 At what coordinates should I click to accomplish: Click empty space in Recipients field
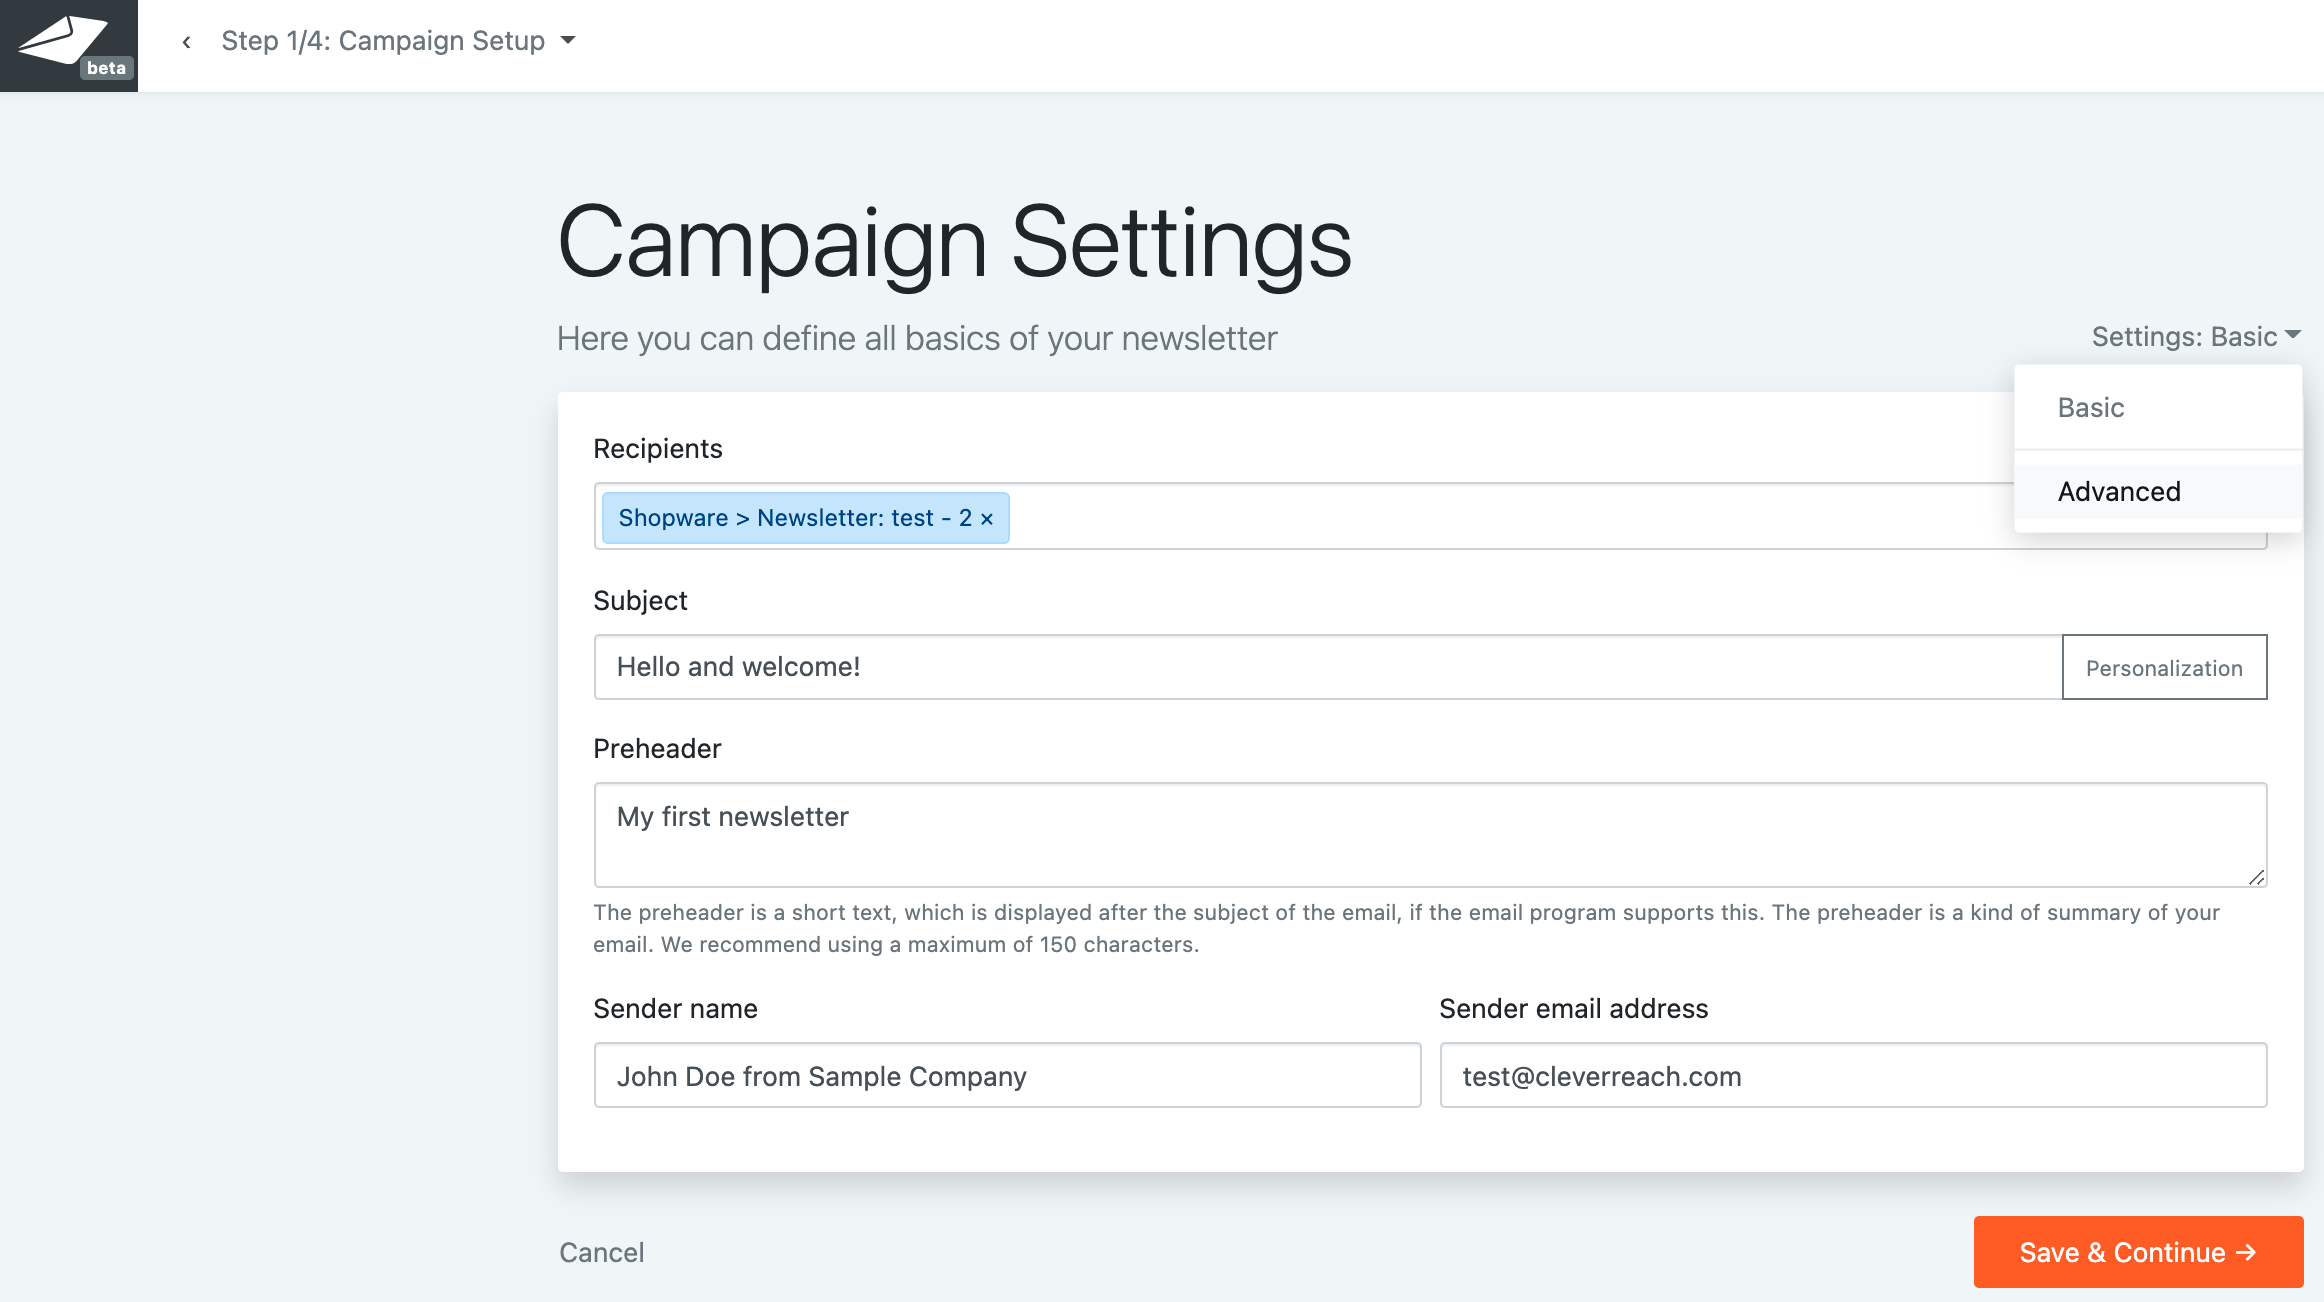coord(1500,518)
